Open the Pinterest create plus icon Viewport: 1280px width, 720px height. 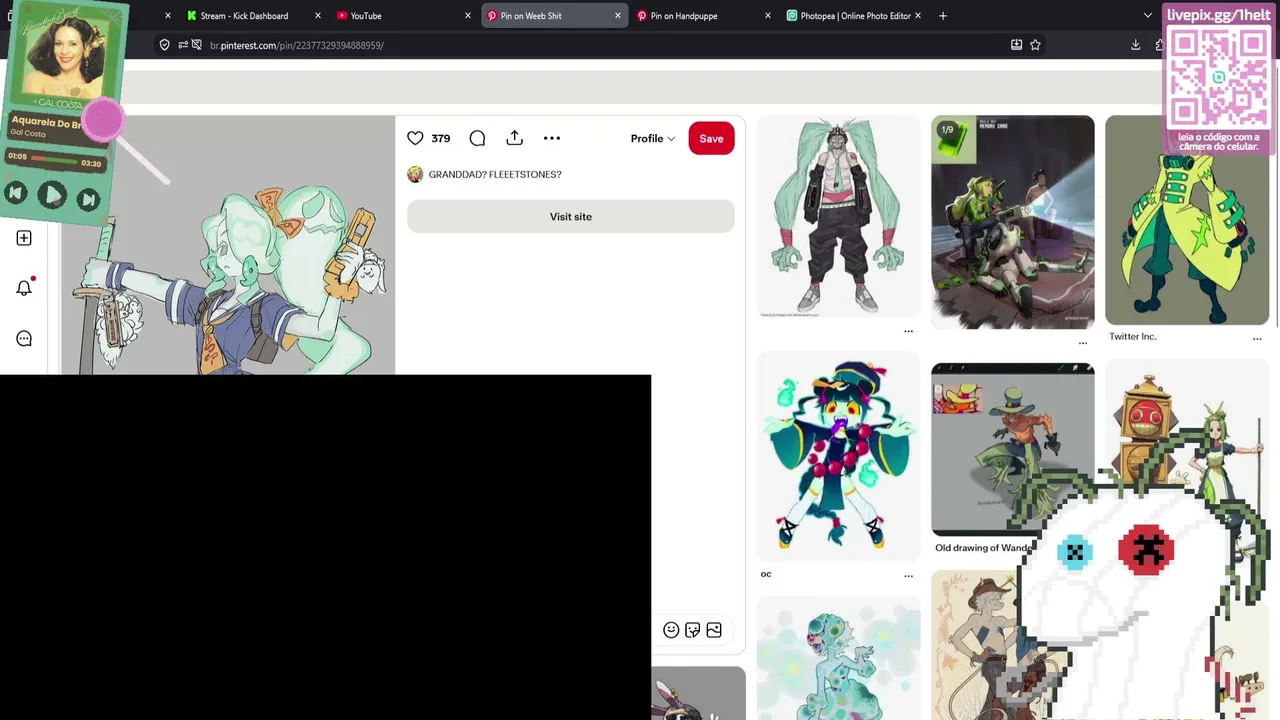pos(24,238)
